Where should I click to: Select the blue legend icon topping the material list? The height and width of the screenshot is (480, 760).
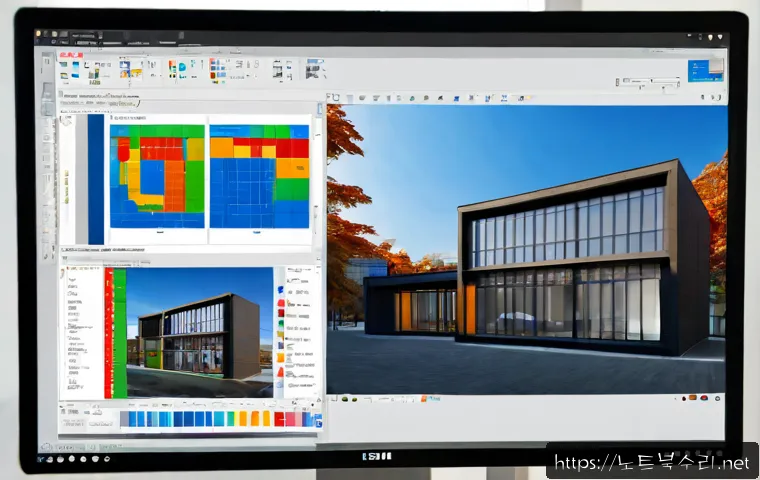click(280, 290)
